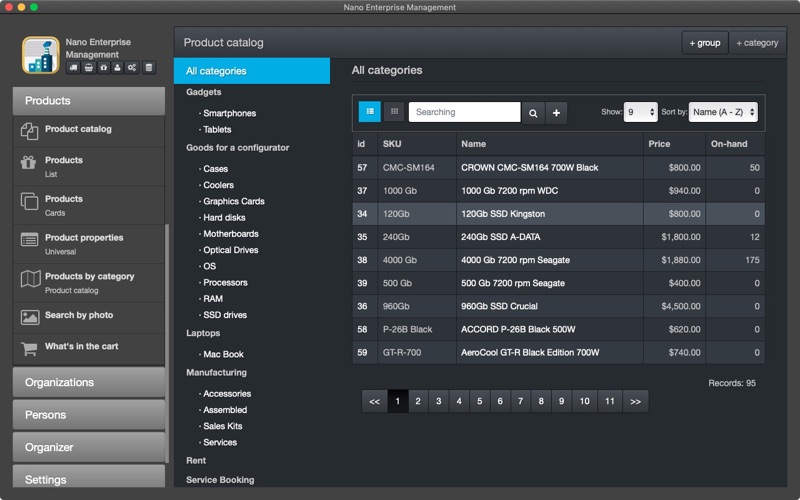This screenshot has height=500, width=800.
Task: Click the + group button
Action: (x=705, y=43)
